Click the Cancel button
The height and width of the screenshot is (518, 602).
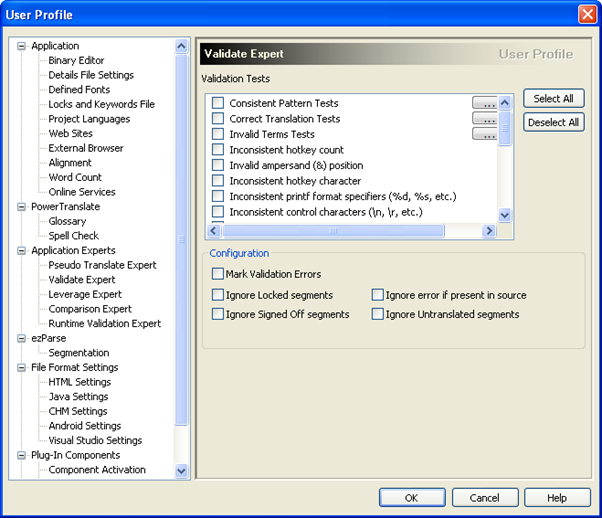pos(485,498)
